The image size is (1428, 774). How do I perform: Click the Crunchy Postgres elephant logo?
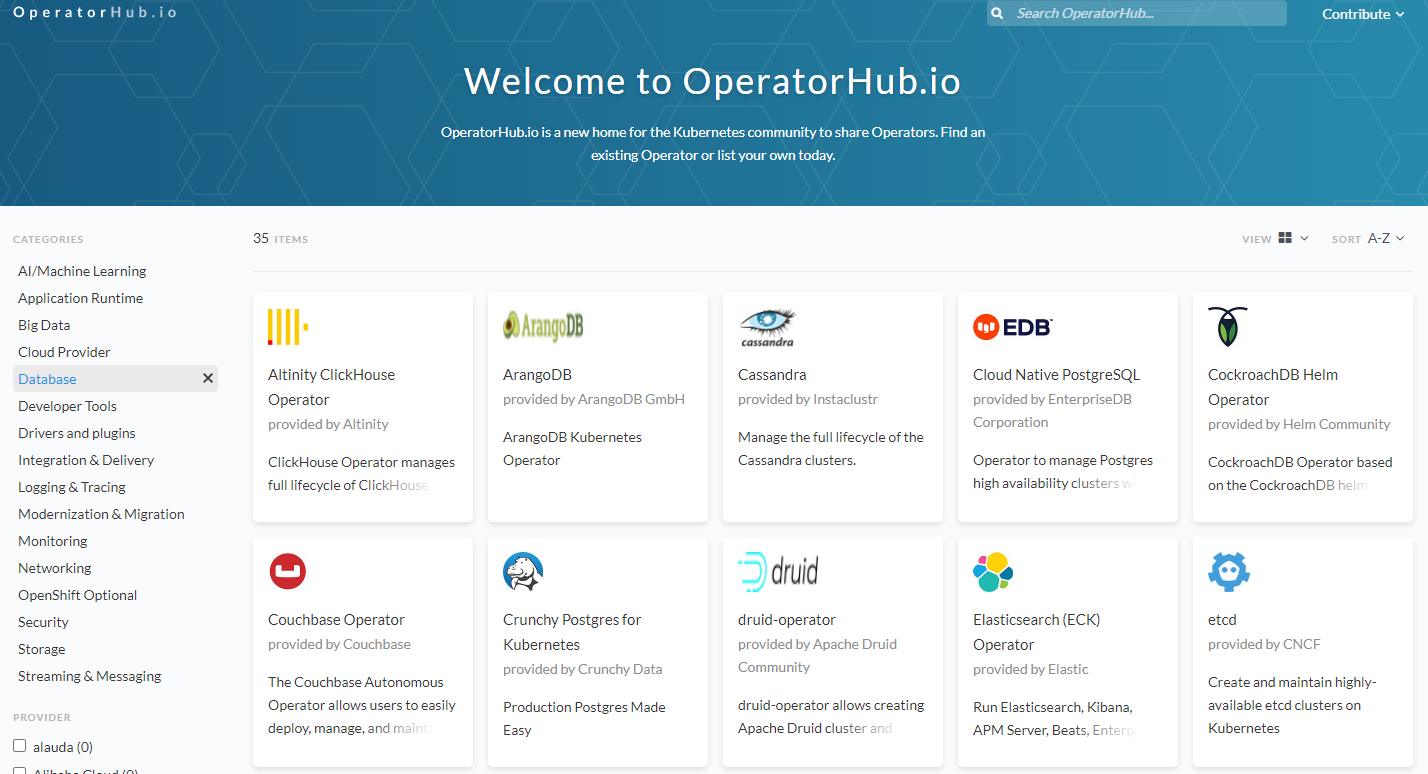click(x=523, y=571)
